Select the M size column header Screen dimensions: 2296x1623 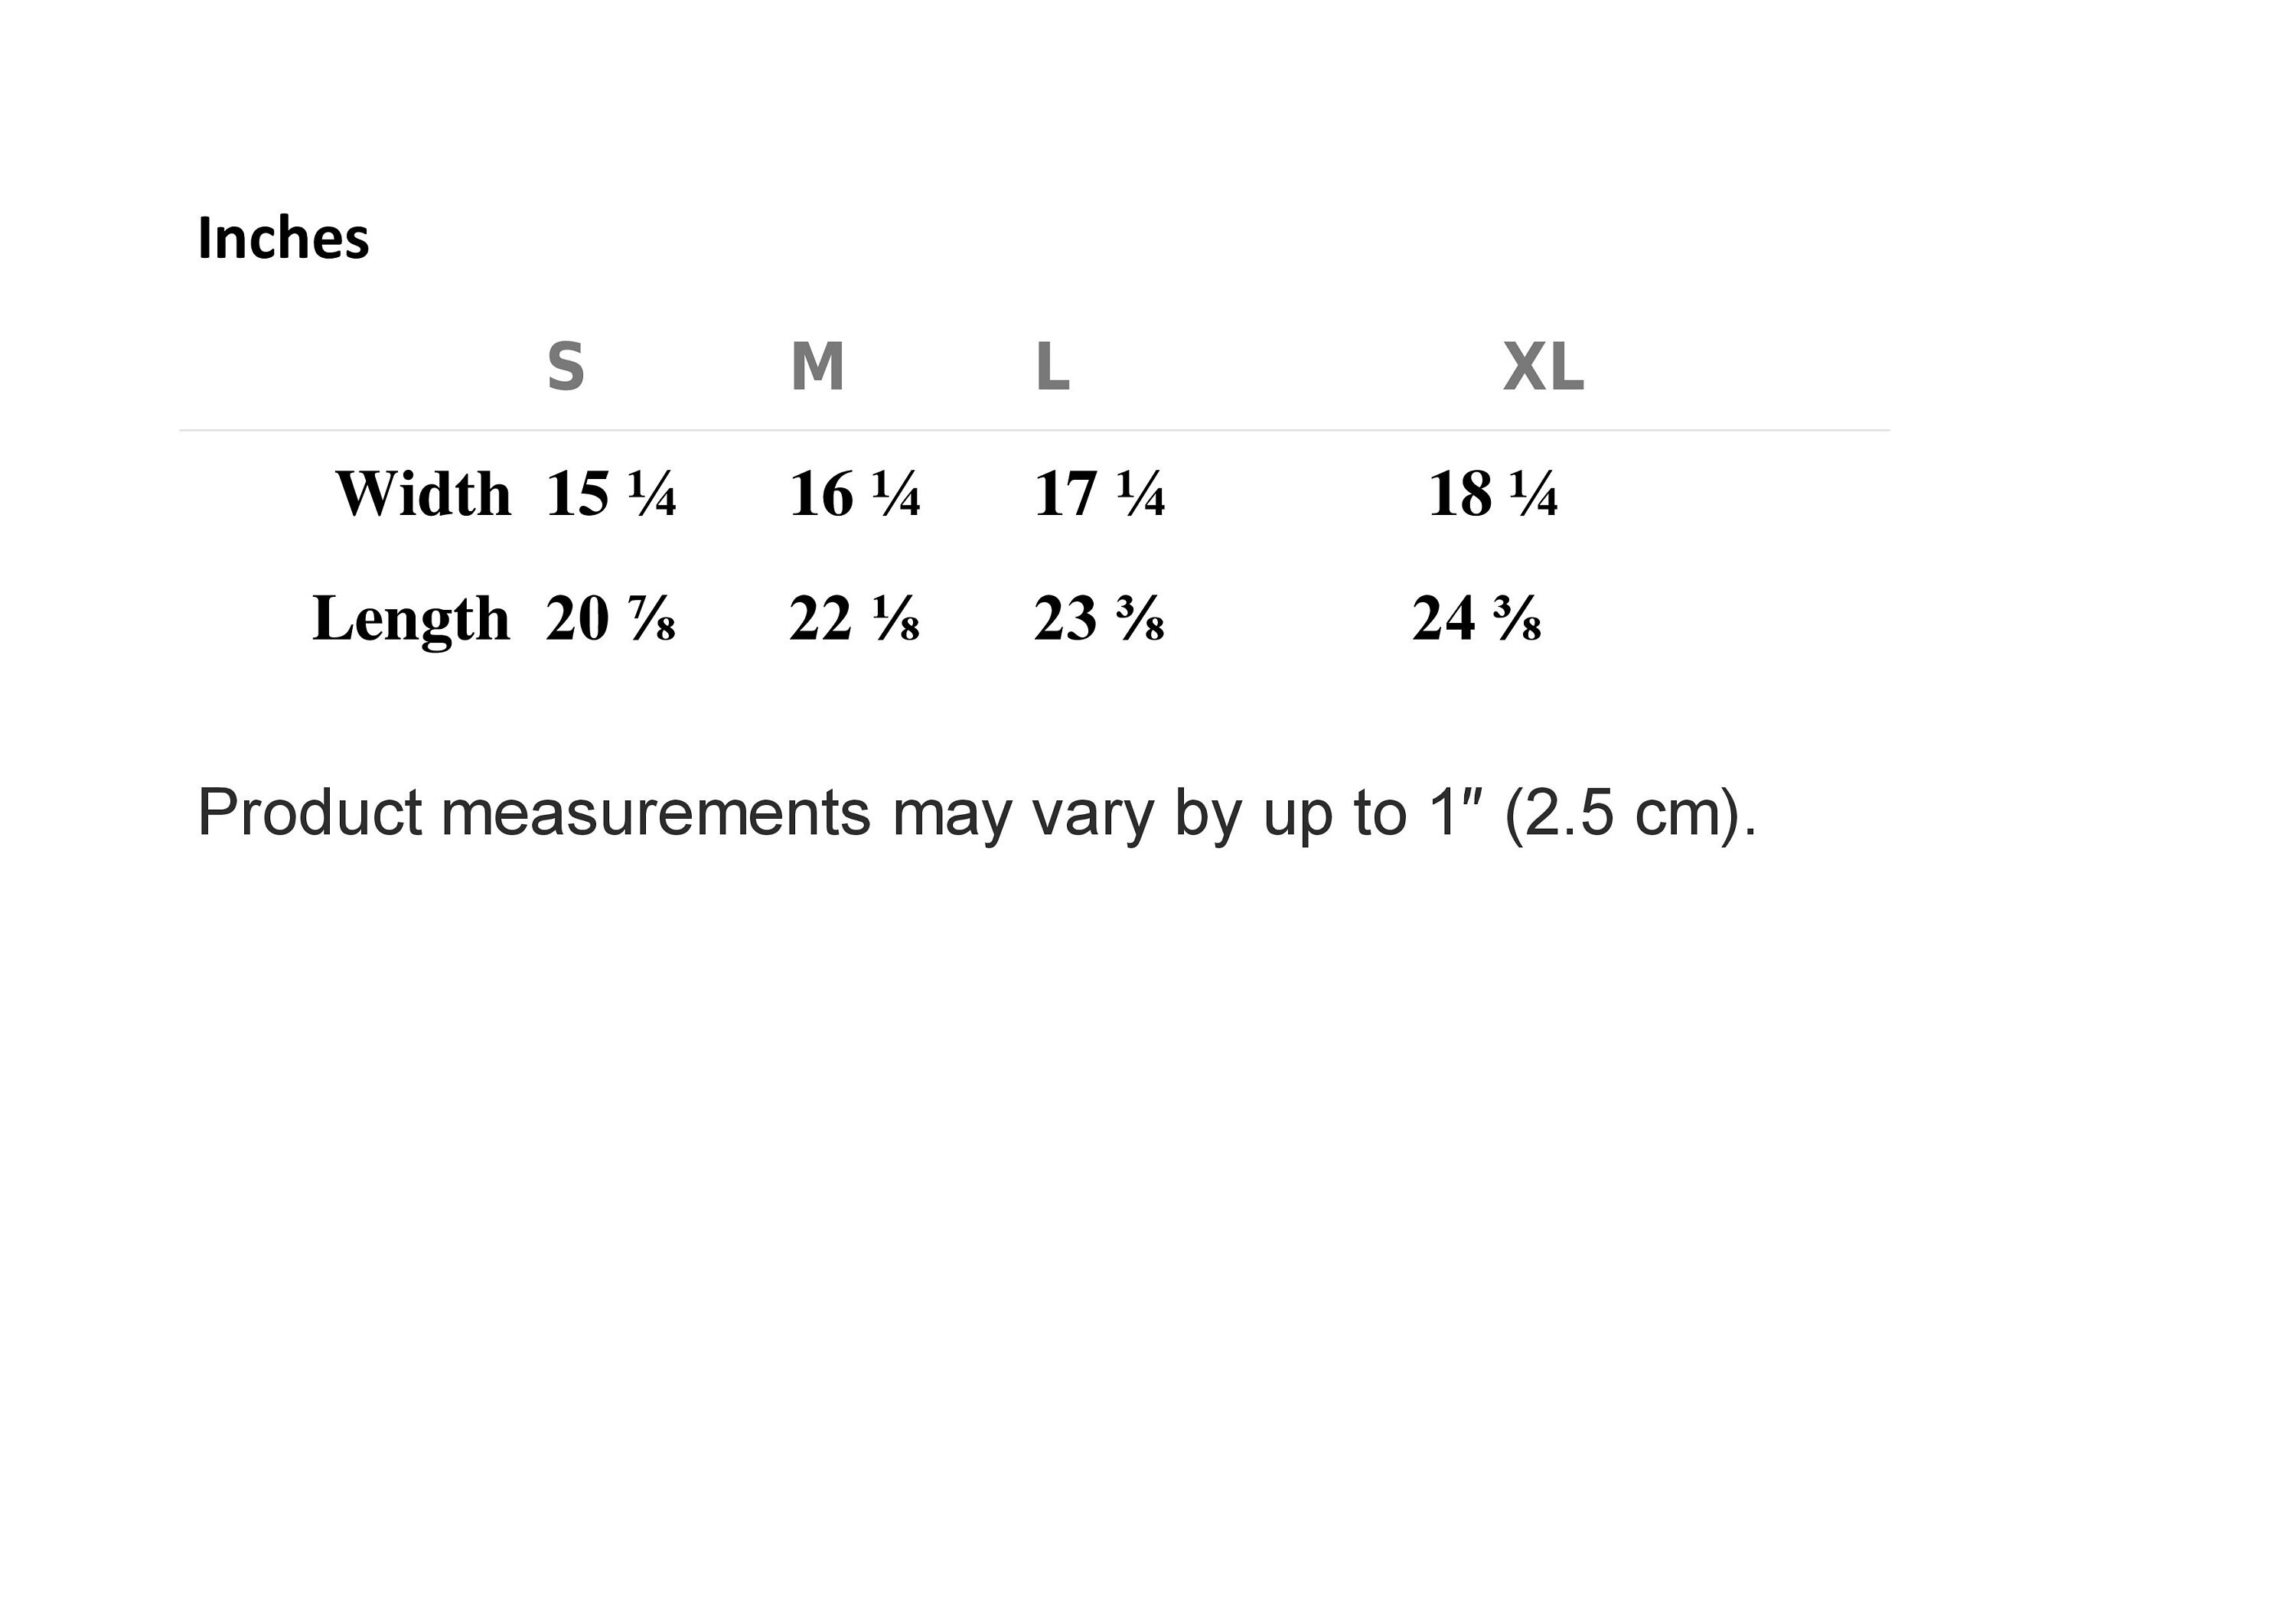817,366
